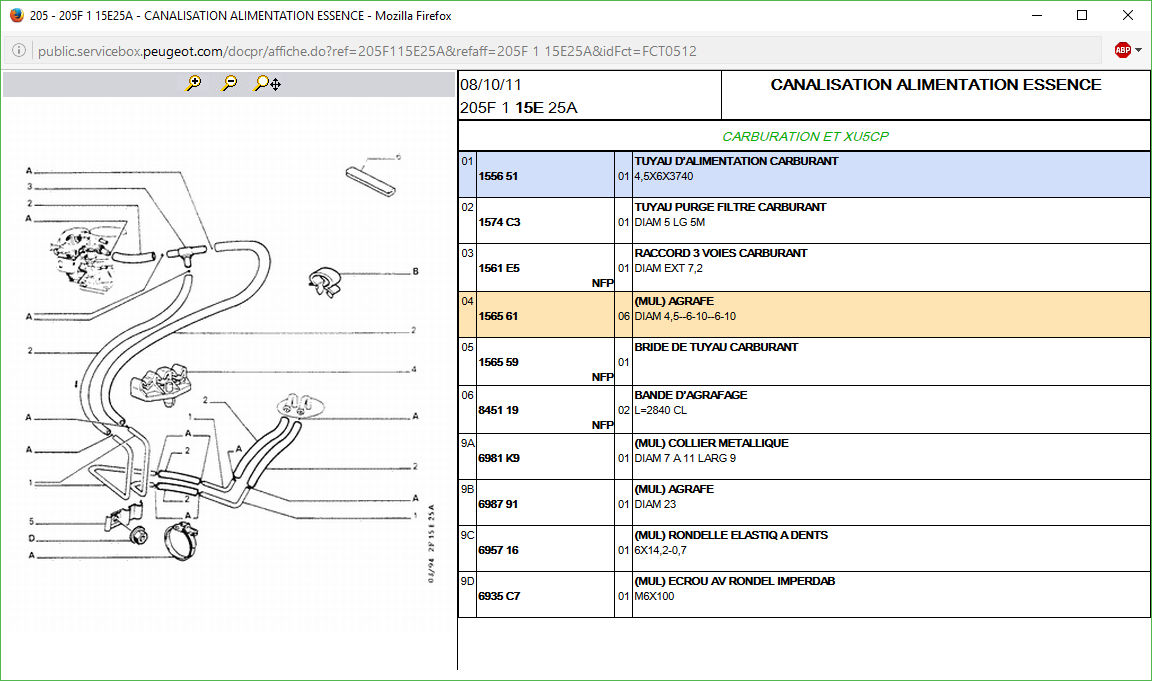The height and width of the screenshot is (681, 1152).
Task: Maximize the Firefox popup window
Action: (1081, 15)
